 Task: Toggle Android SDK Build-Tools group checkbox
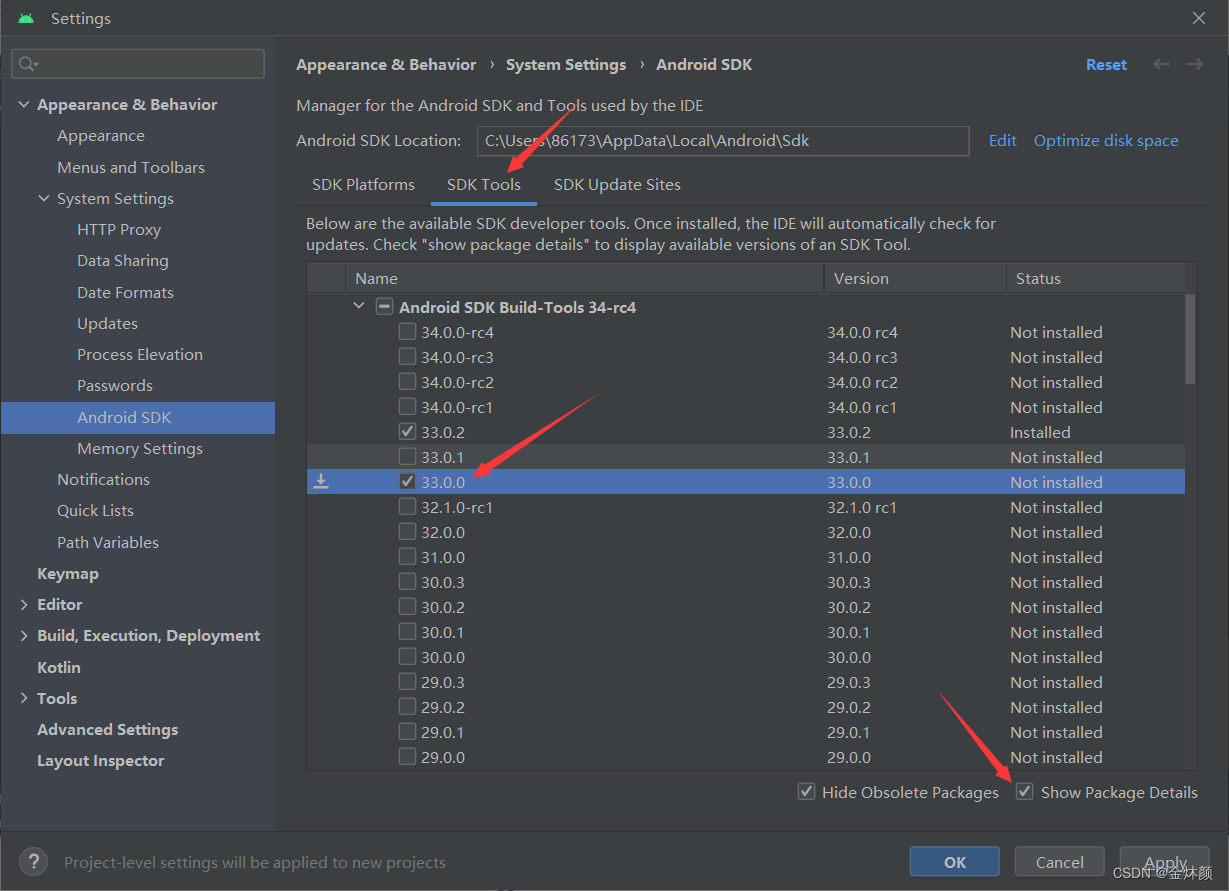384,307
